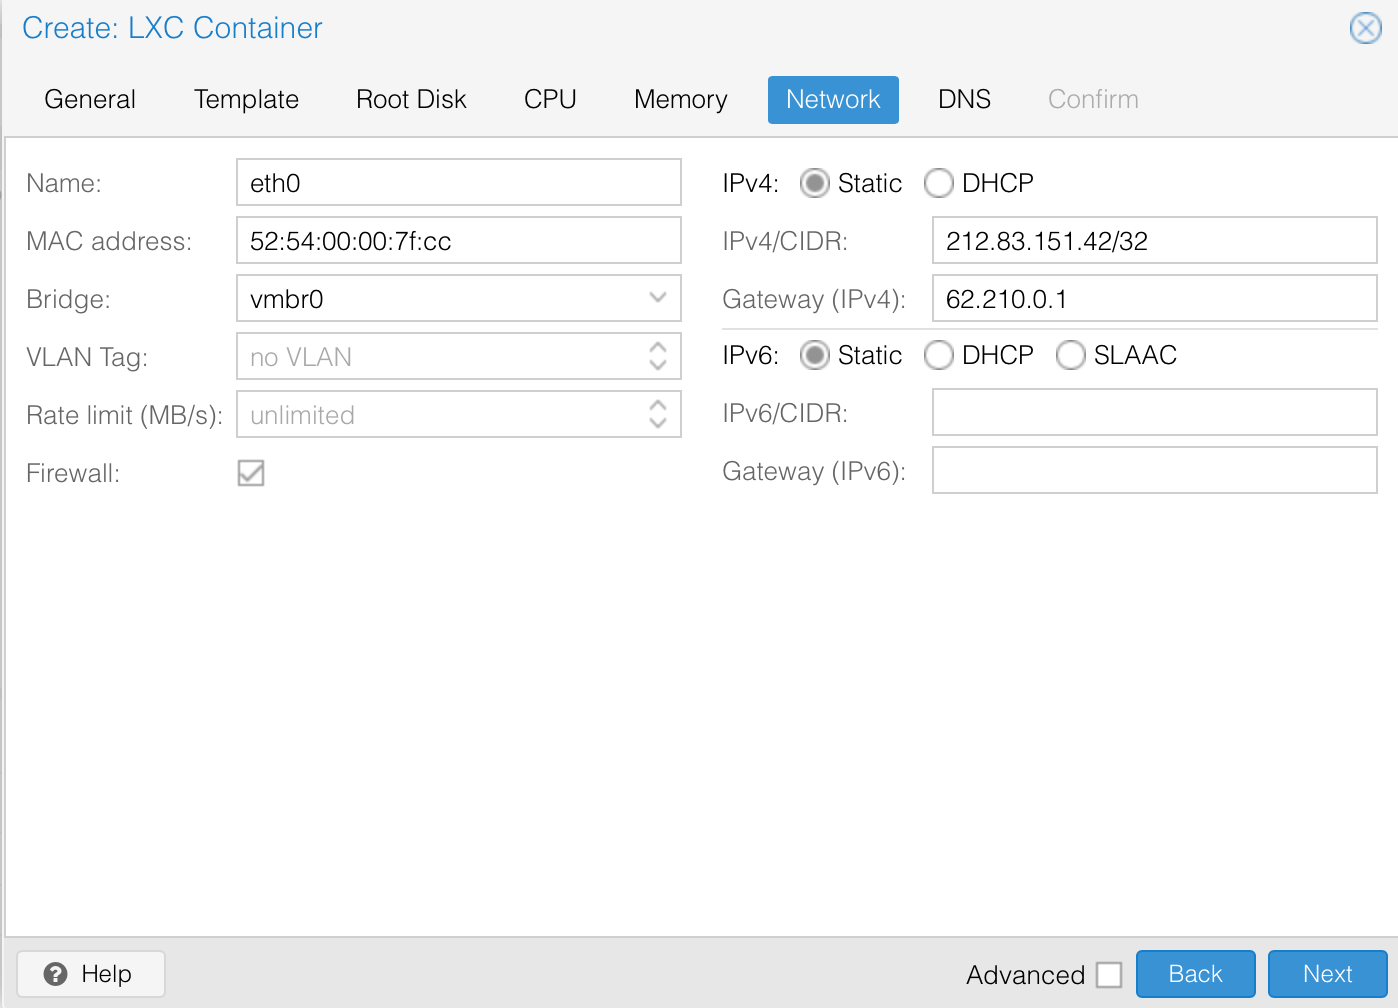This screenshot has height=1008, width=1398.
Task: Select SLAAC for IPv6
Action: 1071,356
